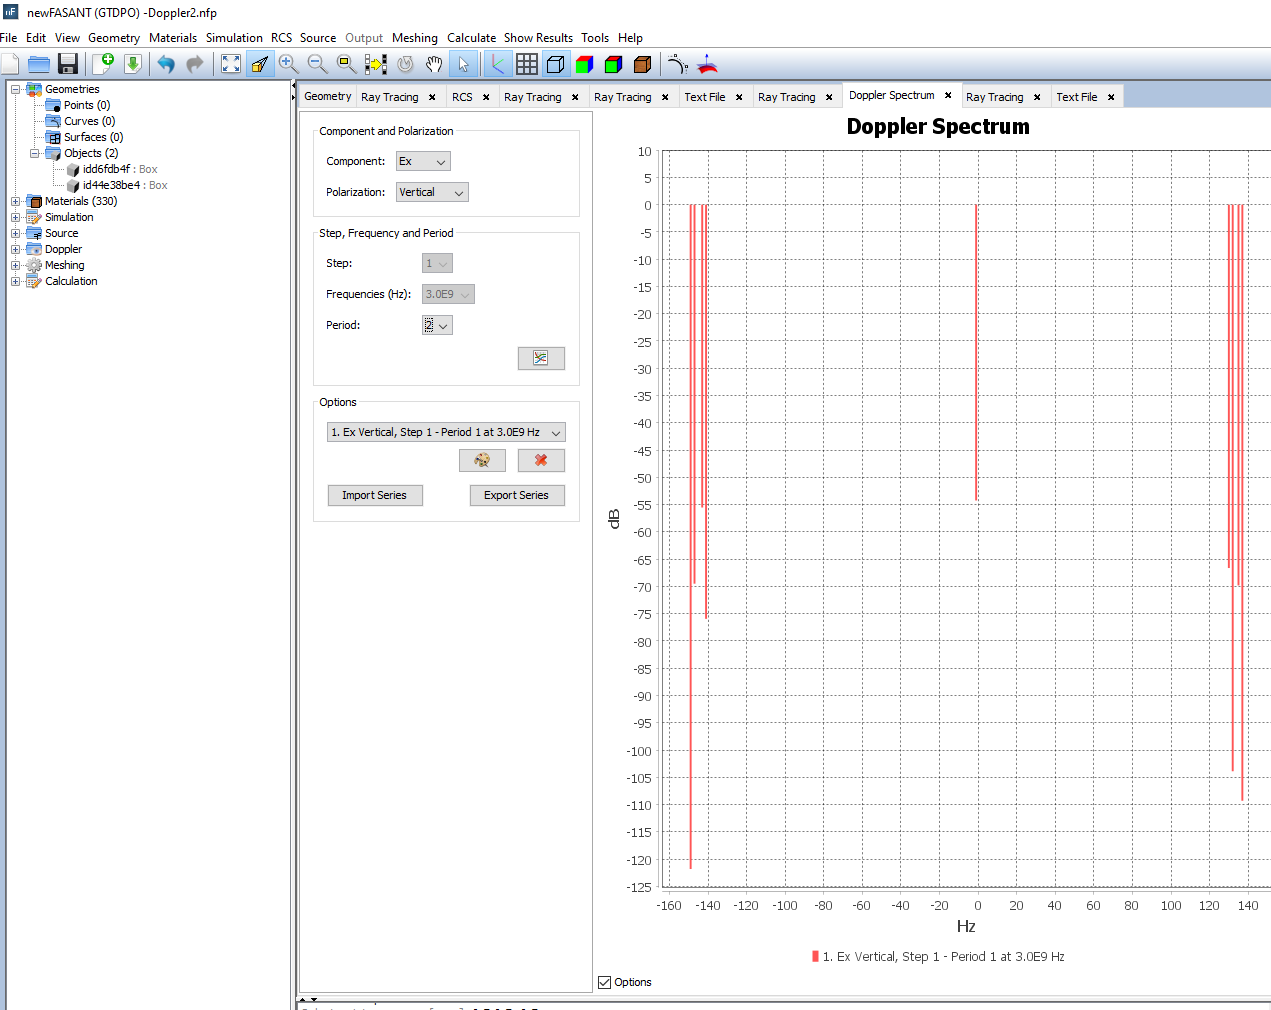Expand the Doppler tree node
This screenshot has height=1010, width=1271.
tap(16, 249)
